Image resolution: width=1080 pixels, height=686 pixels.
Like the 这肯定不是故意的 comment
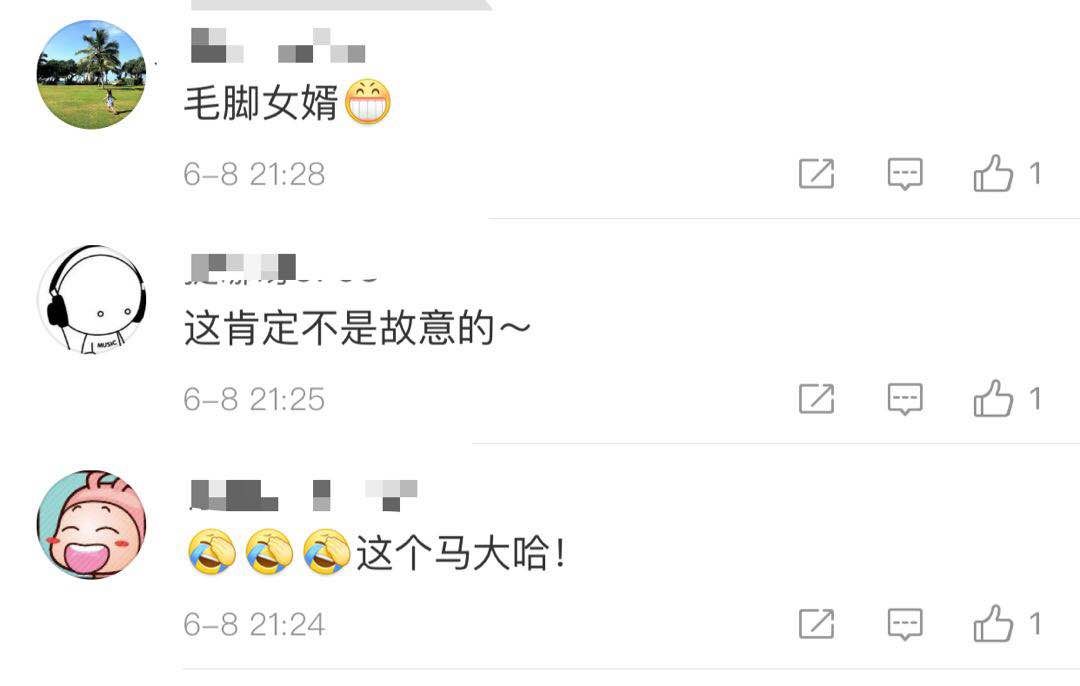[x=993, y=398]
